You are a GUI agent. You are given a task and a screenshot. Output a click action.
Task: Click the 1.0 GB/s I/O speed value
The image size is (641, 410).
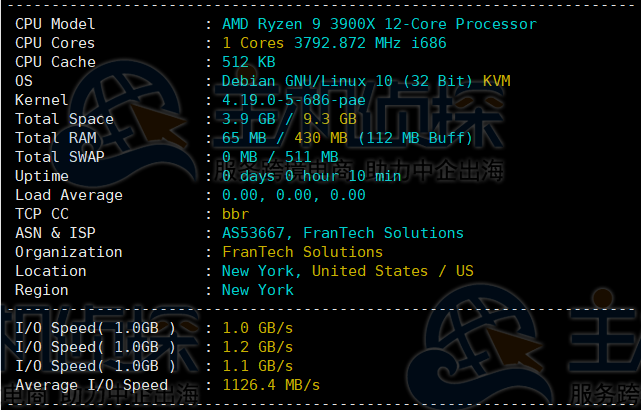coord(257,328)
